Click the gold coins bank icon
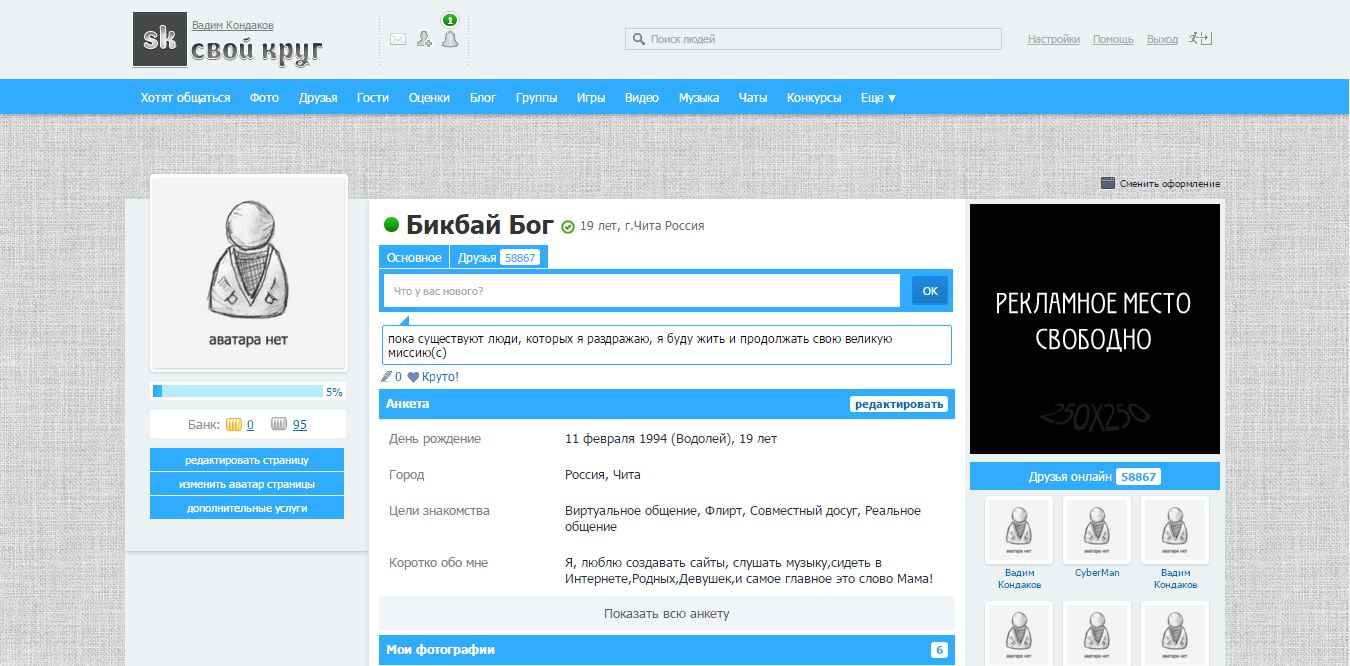Viewport: 1350px width, 666px height. coord(234,424)
